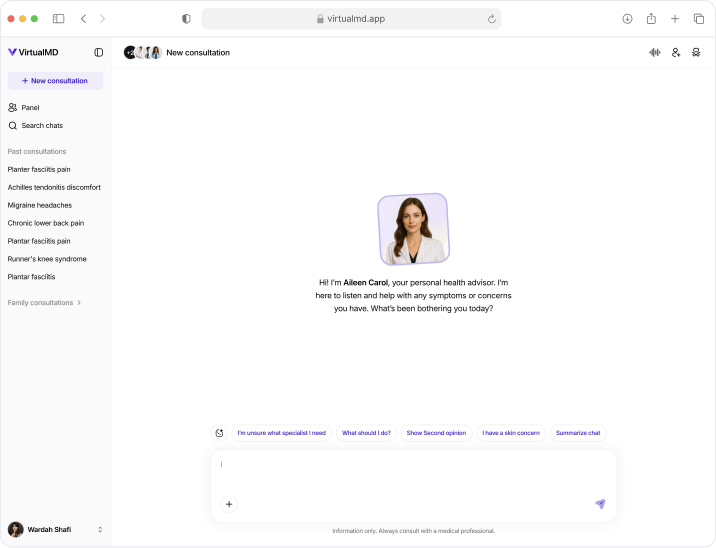Collapse the VirtualMD sidebar panel

pyautogui.click(x=99, y=53)
